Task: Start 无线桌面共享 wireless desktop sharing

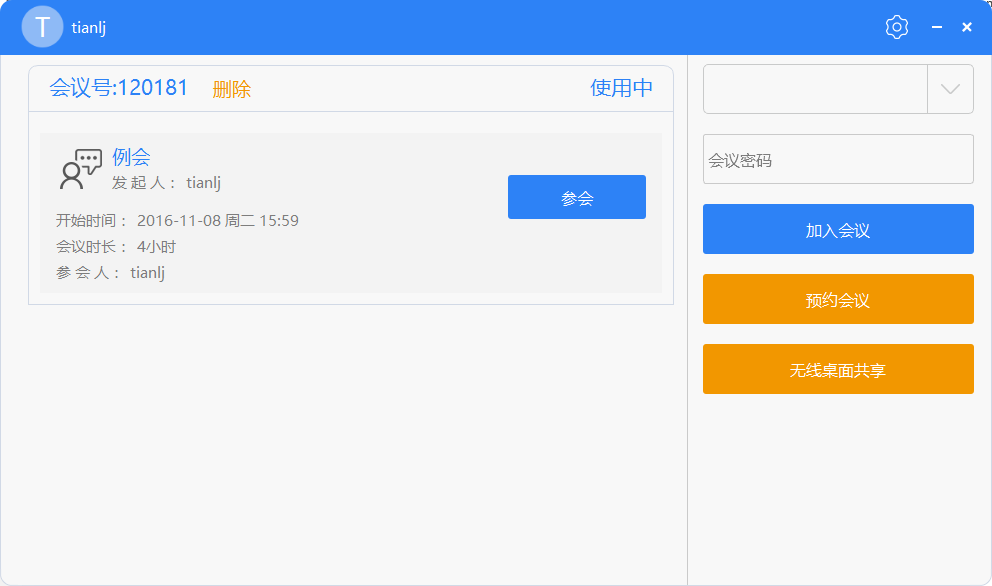Action: click(838, 369)
